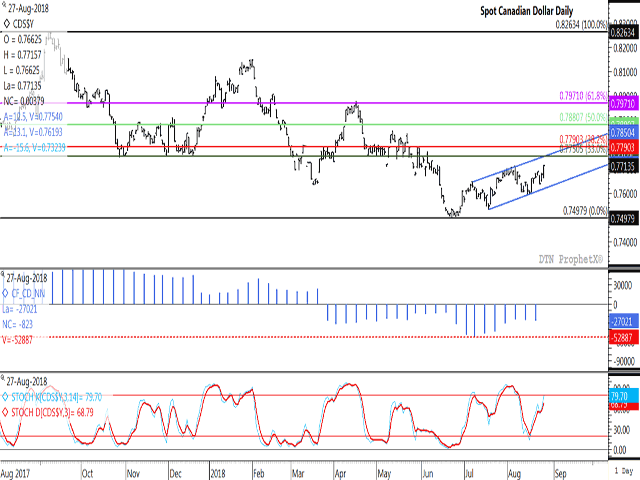Click magnifier icon in the CF_CD_NN pane
640x480 pixels.
point(3,274)
